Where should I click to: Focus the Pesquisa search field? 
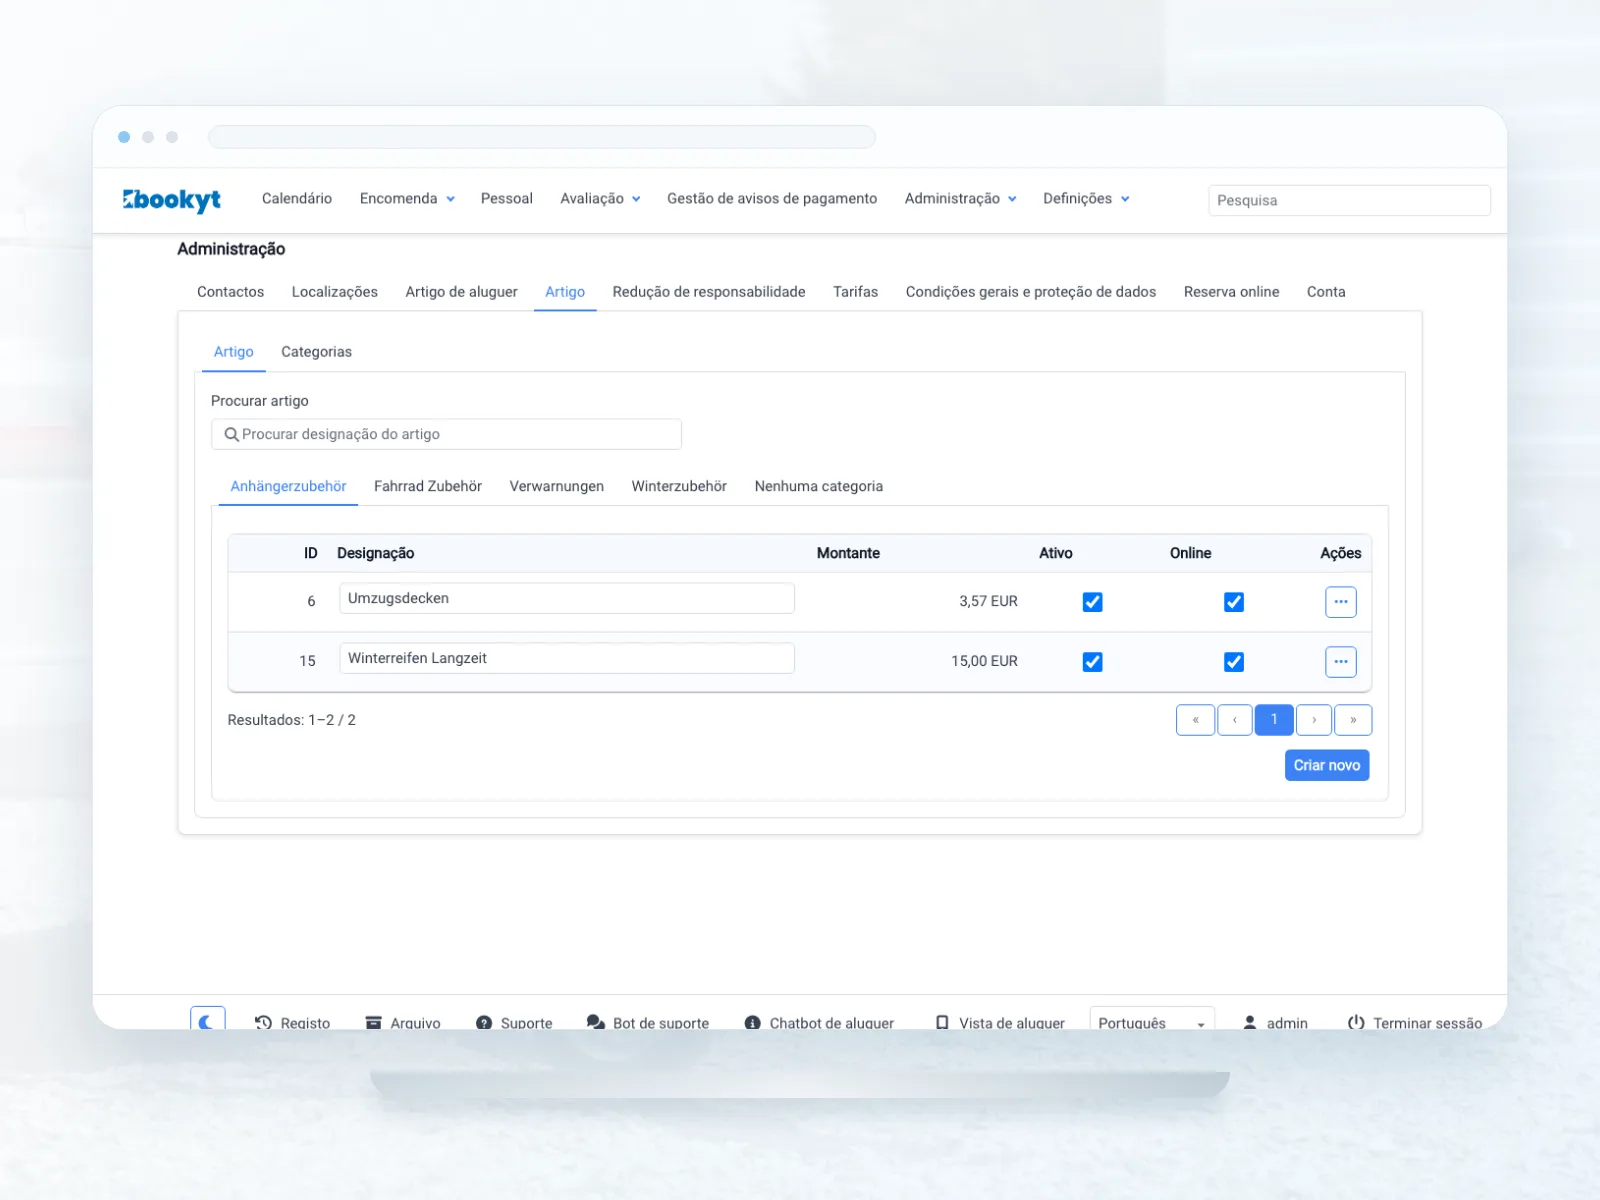(x=1349, y=200)
